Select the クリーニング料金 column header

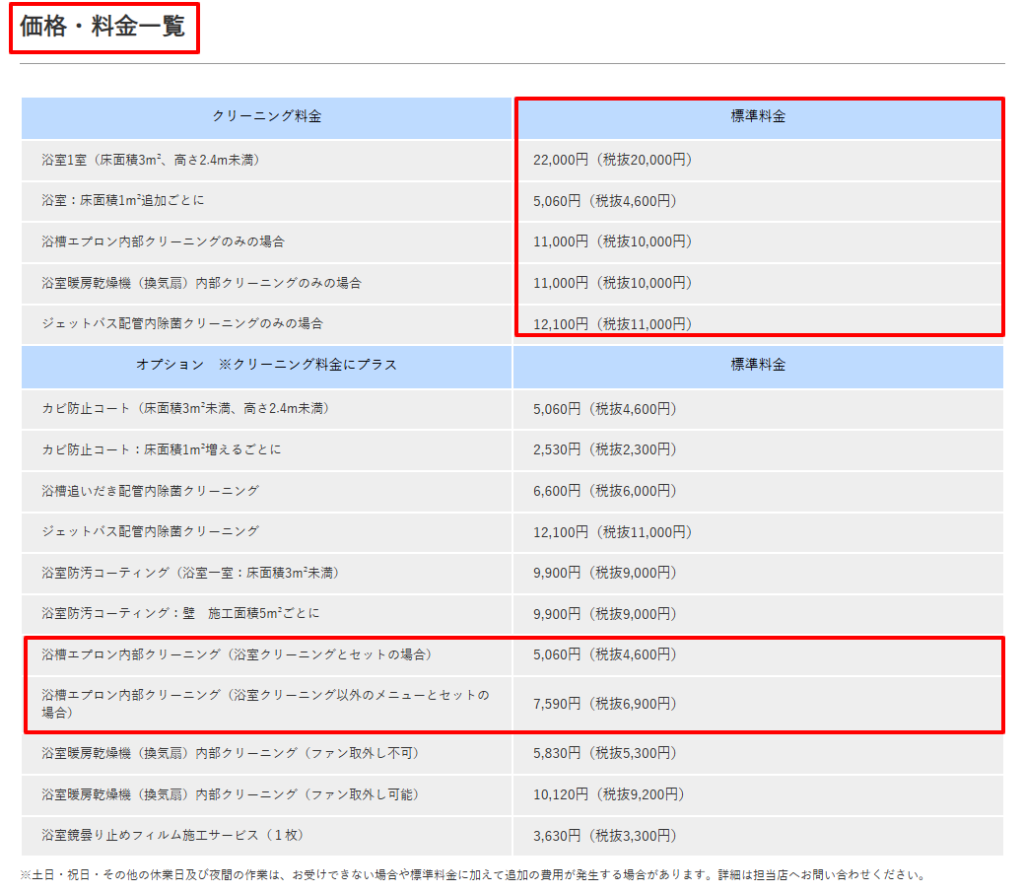coord(266,116)
